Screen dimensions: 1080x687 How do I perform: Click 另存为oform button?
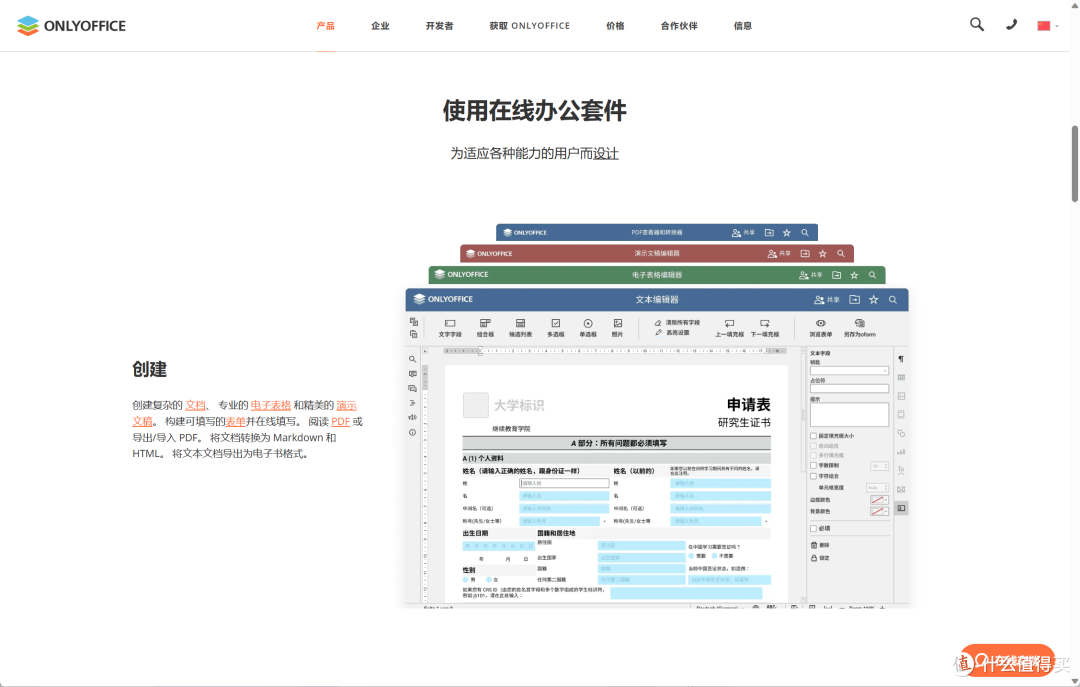coord(860,328)
